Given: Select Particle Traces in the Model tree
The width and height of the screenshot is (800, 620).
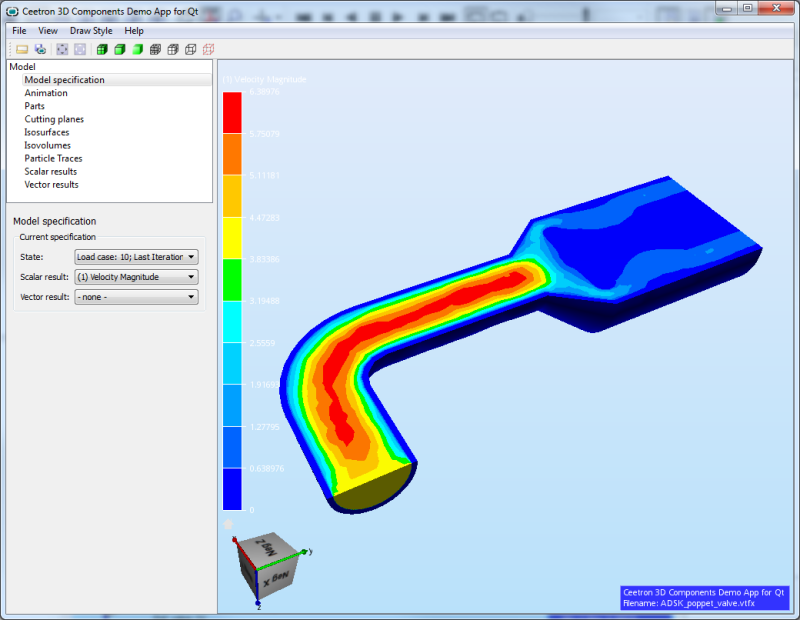Looking at the screenshot, I should pyautogui.click(x=53, y=158).
